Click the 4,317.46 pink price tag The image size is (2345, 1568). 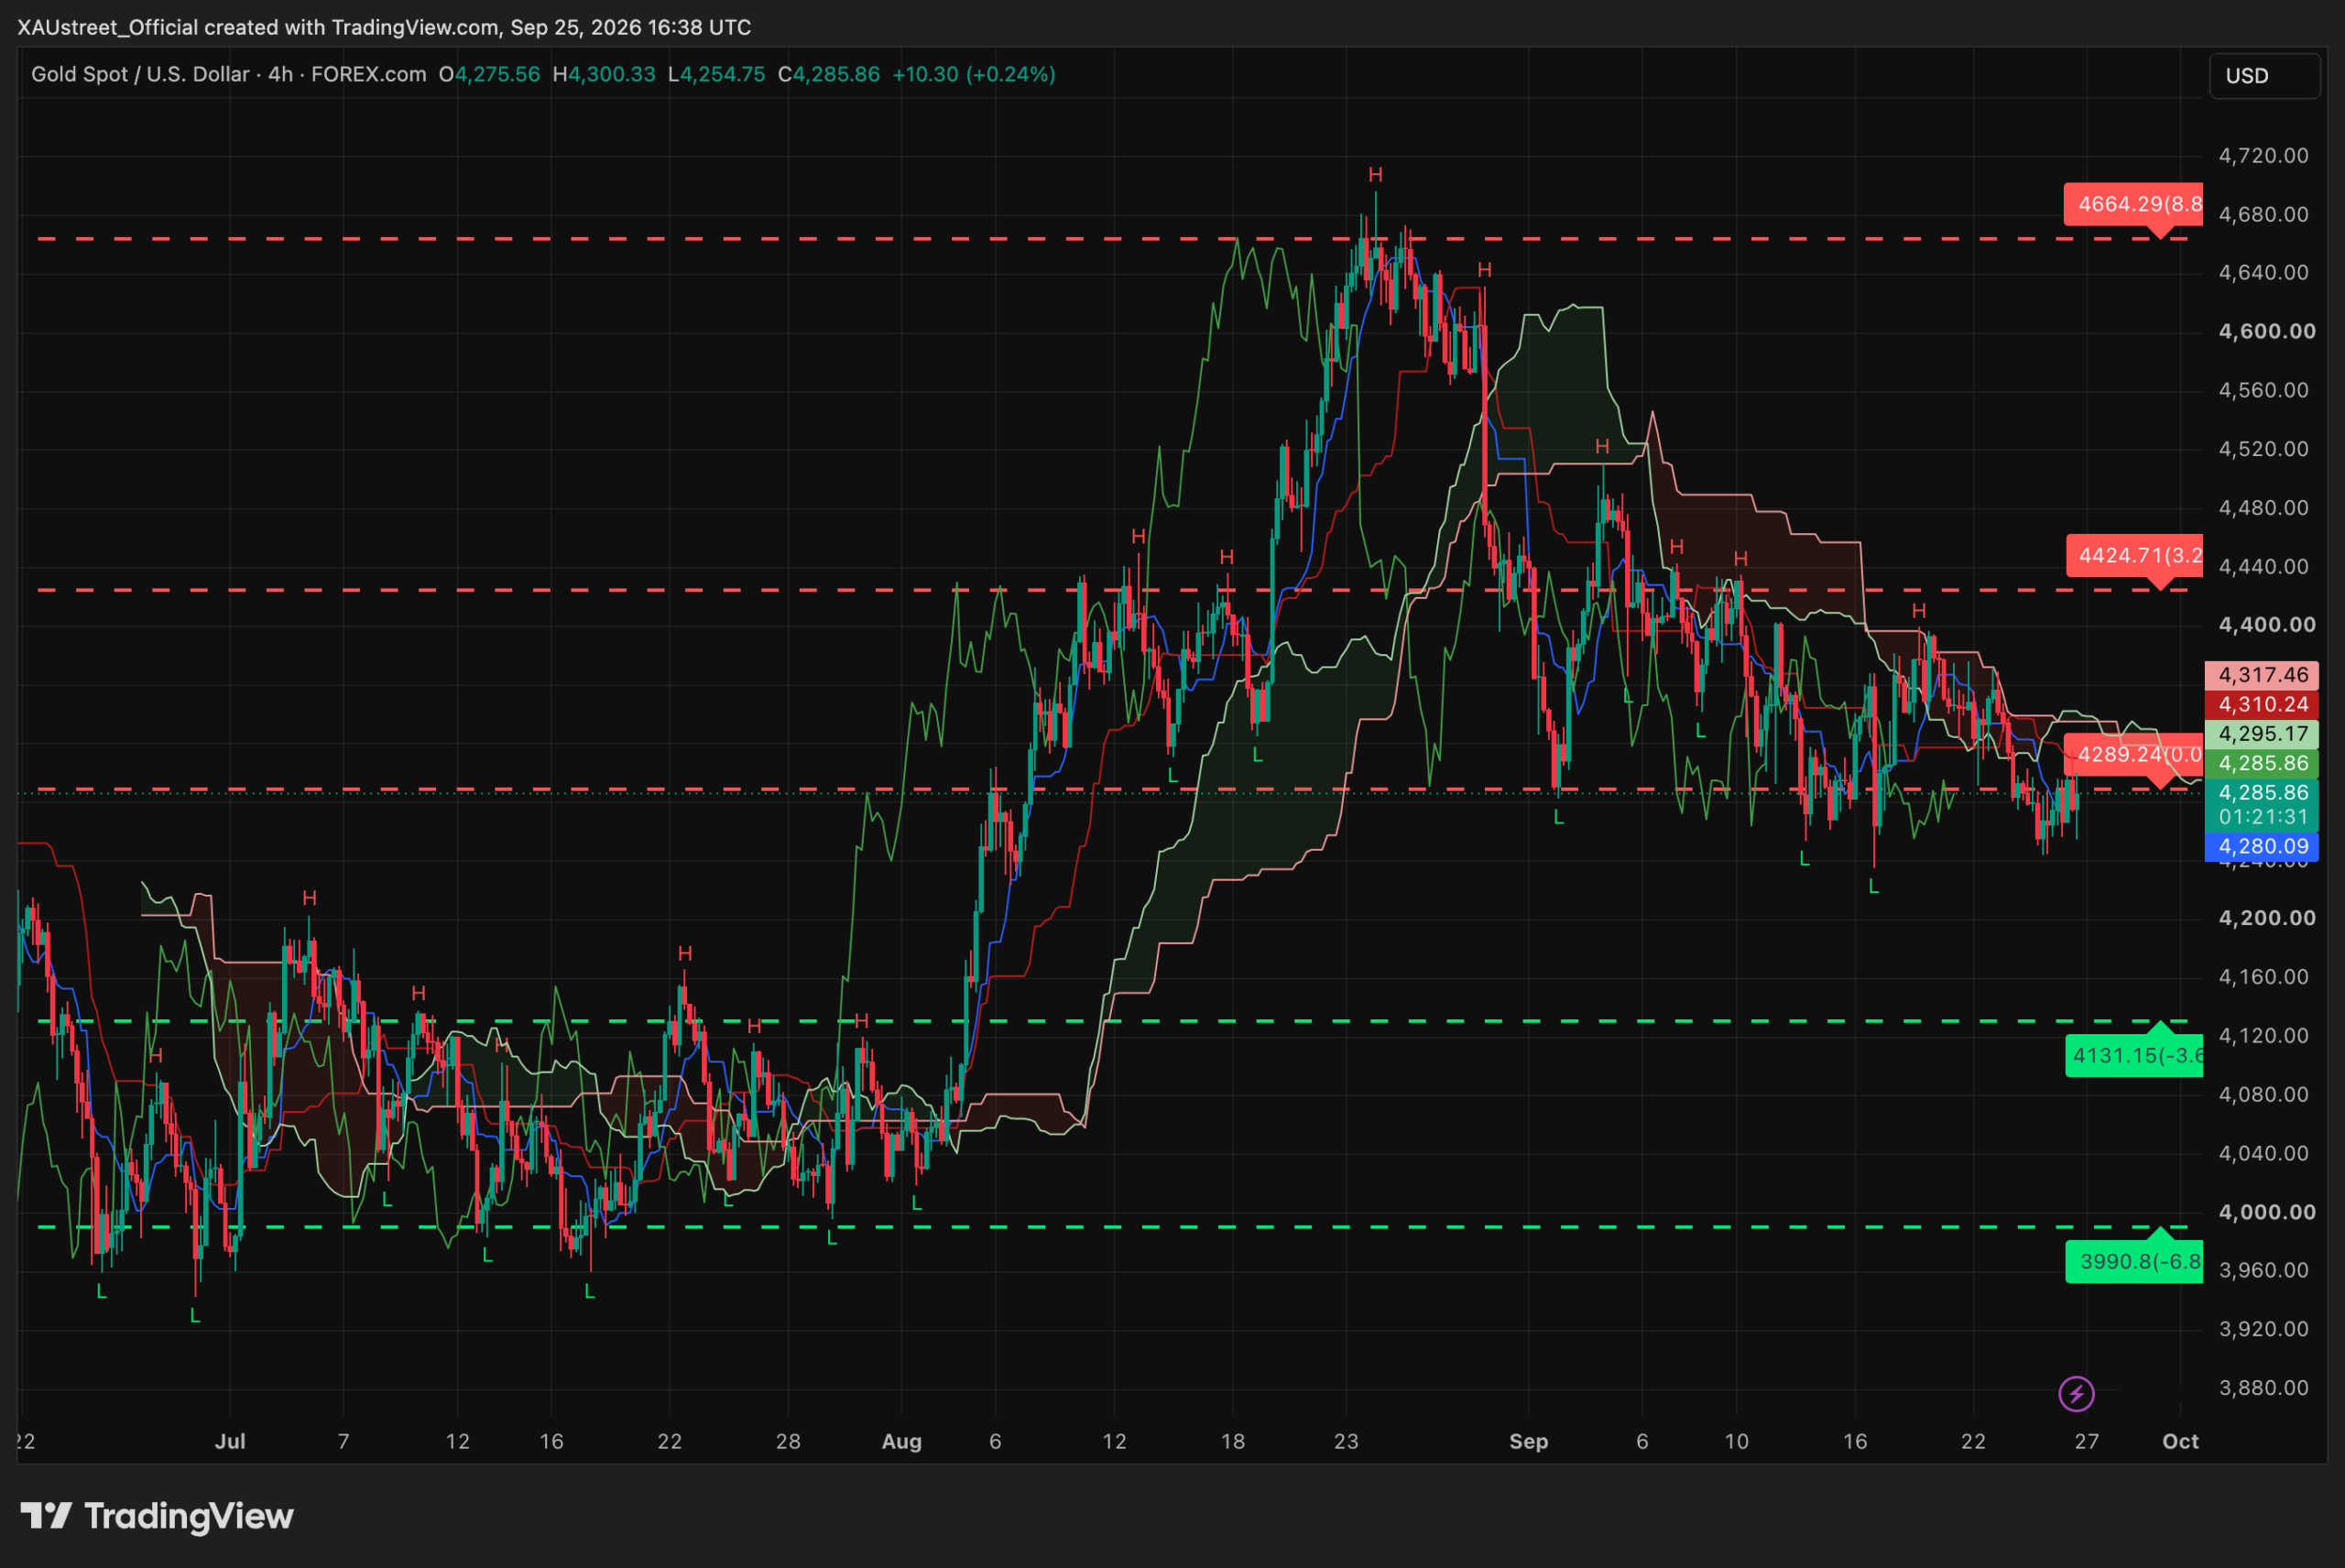(2261, 675)
